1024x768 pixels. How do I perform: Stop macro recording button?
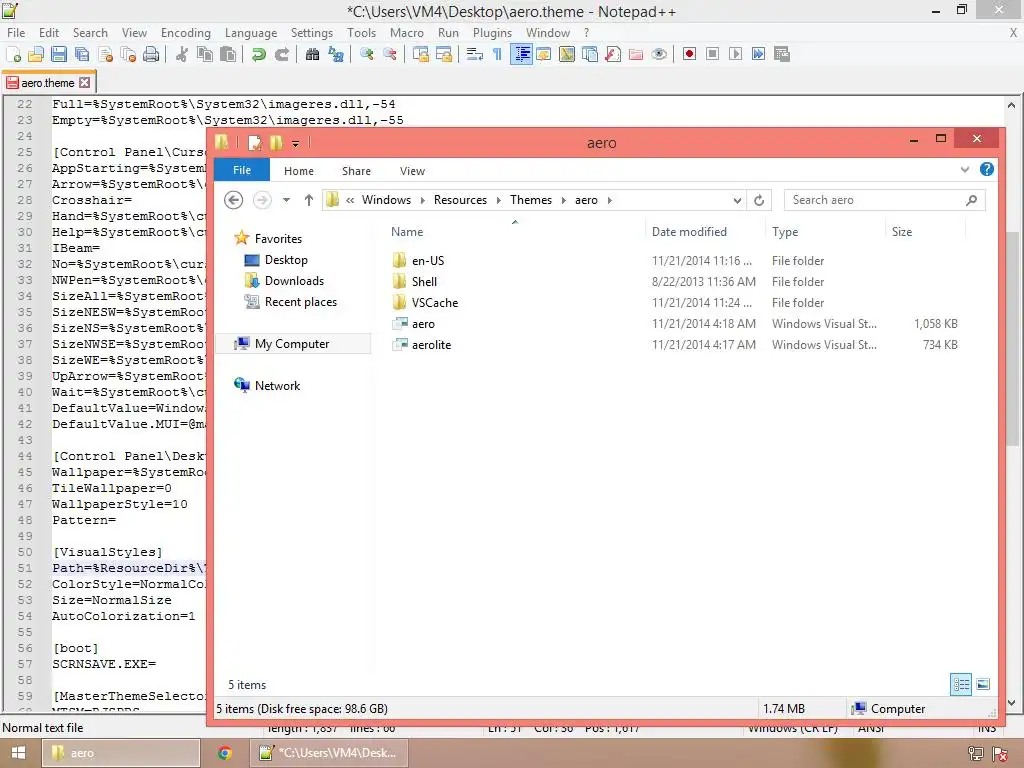(712, 54)
